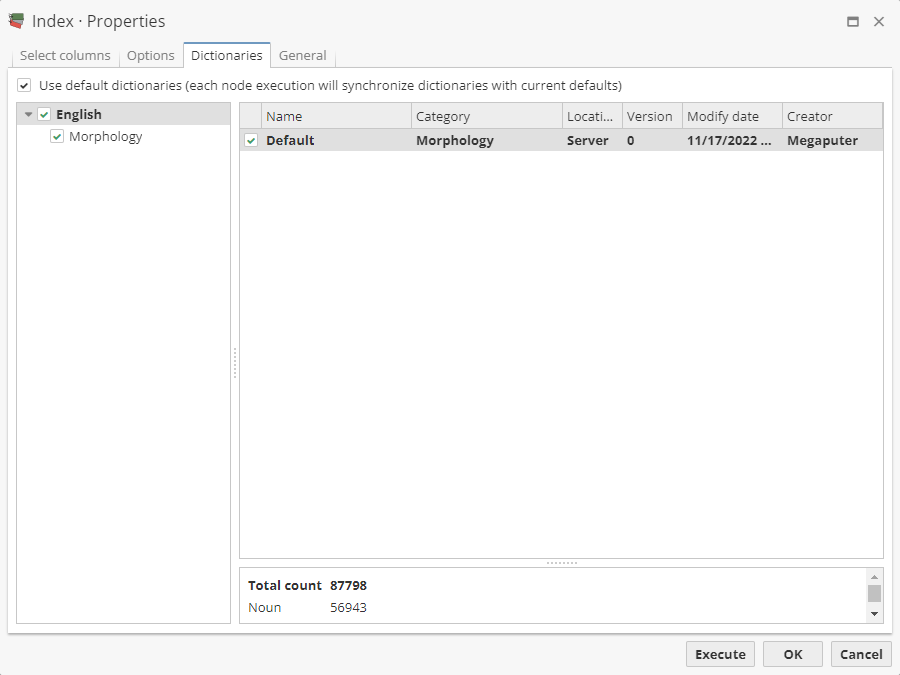Click the Creator column header
Screen dimensions: 900x675
click(807, 116)
